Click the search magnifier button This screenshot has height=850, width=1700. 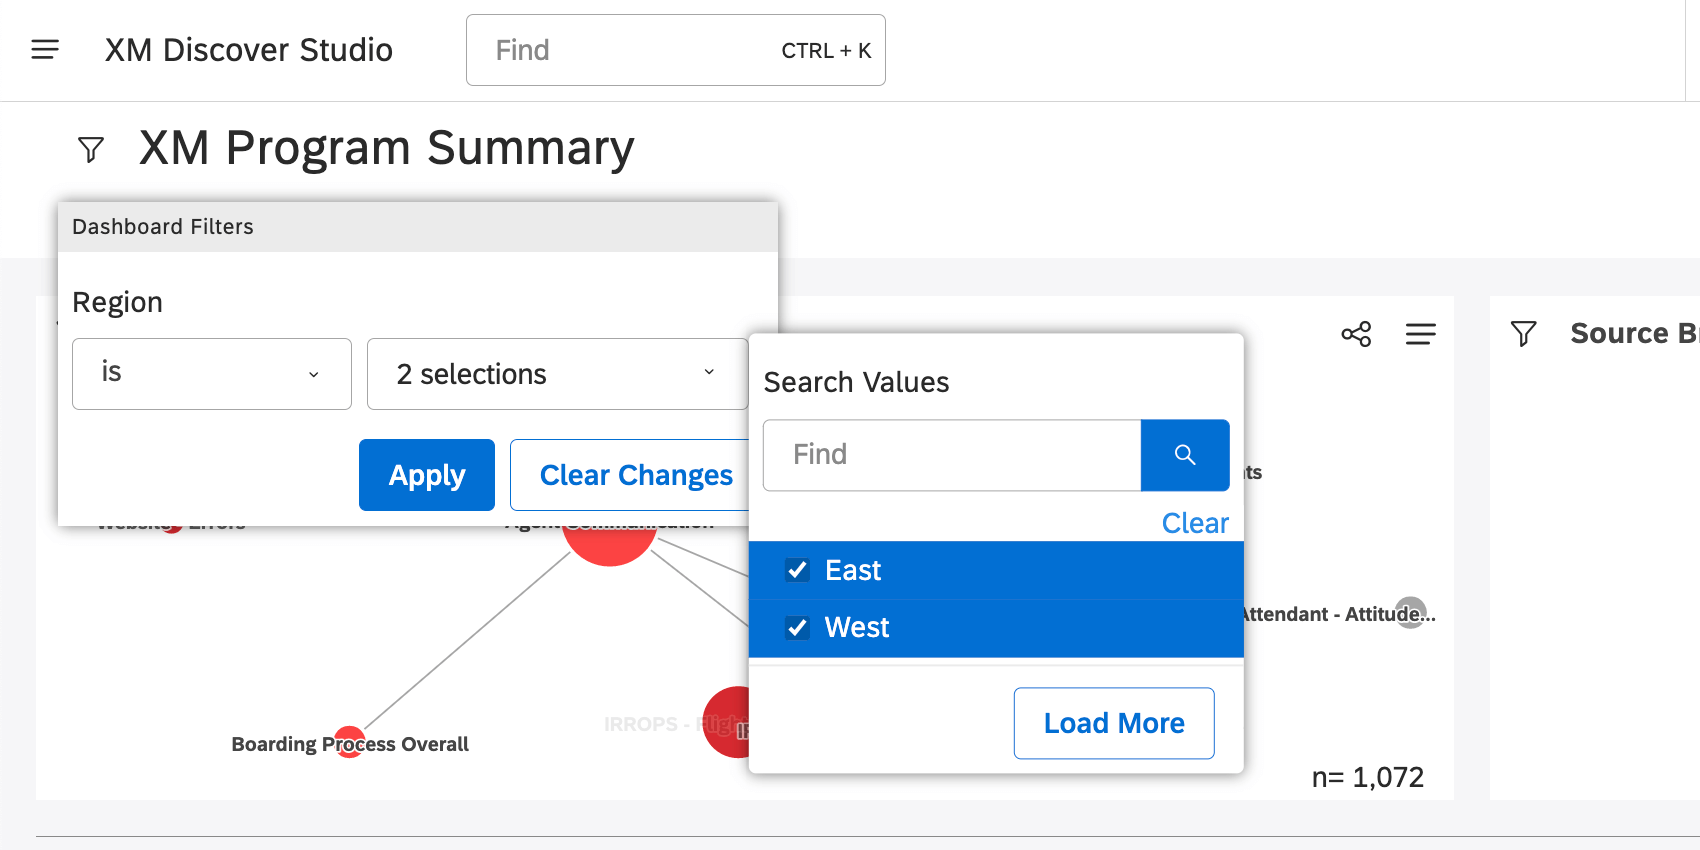(1185, 455)
